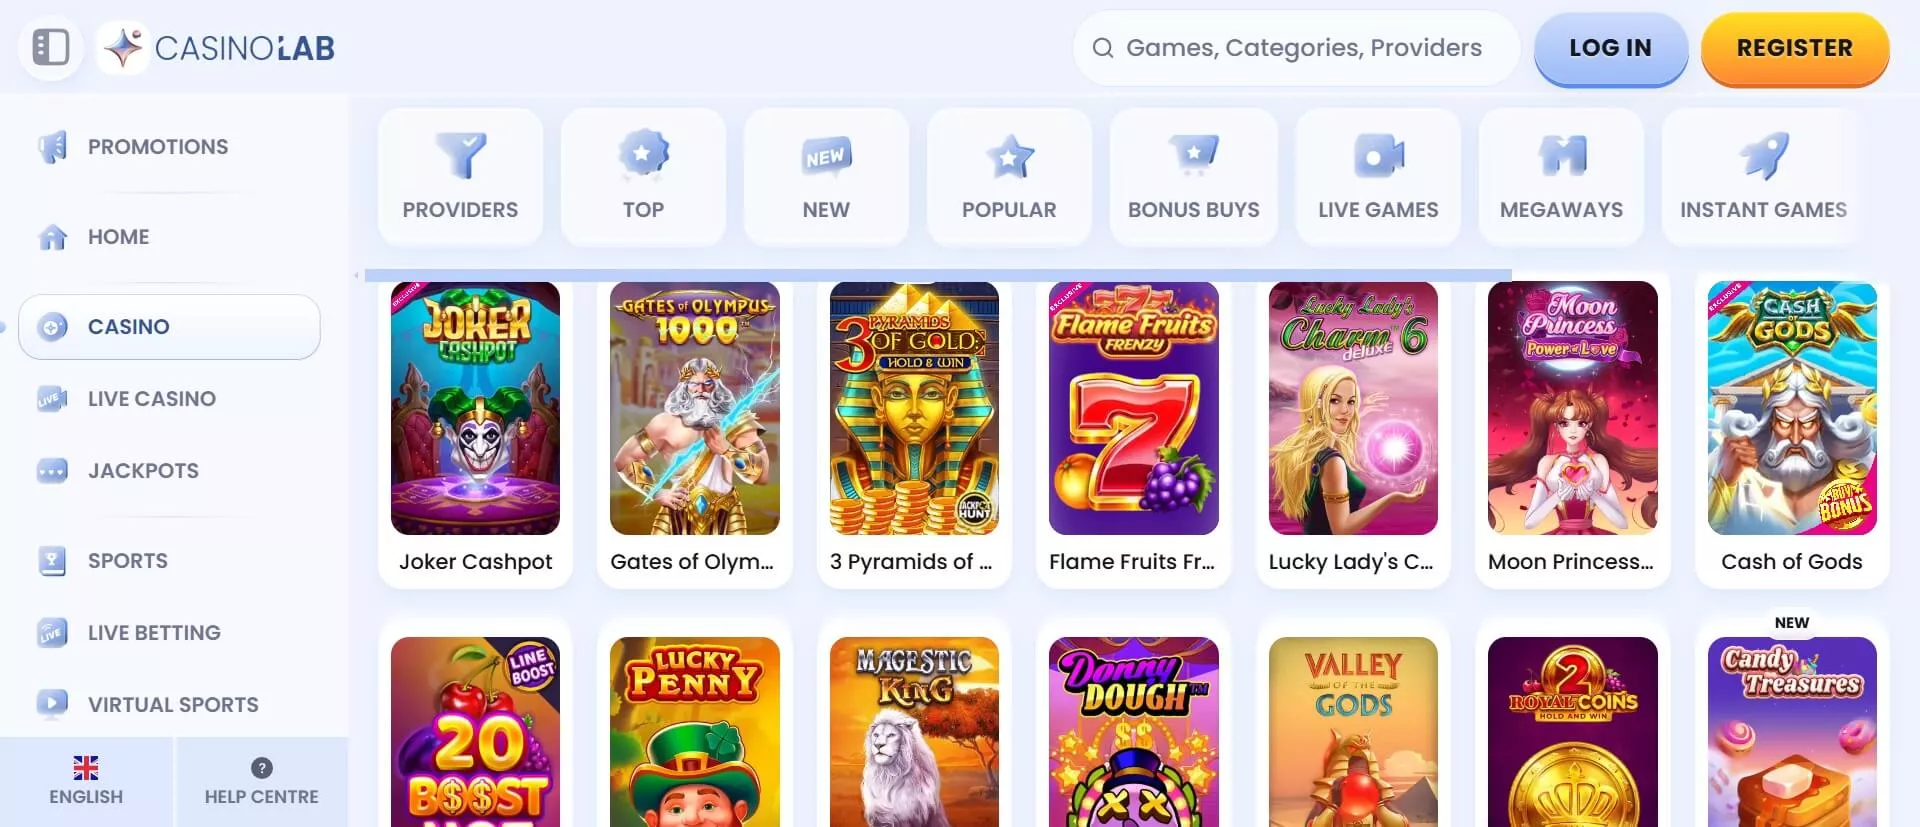
Task: Click the Promotions megaphone icon
Action: 52,147
